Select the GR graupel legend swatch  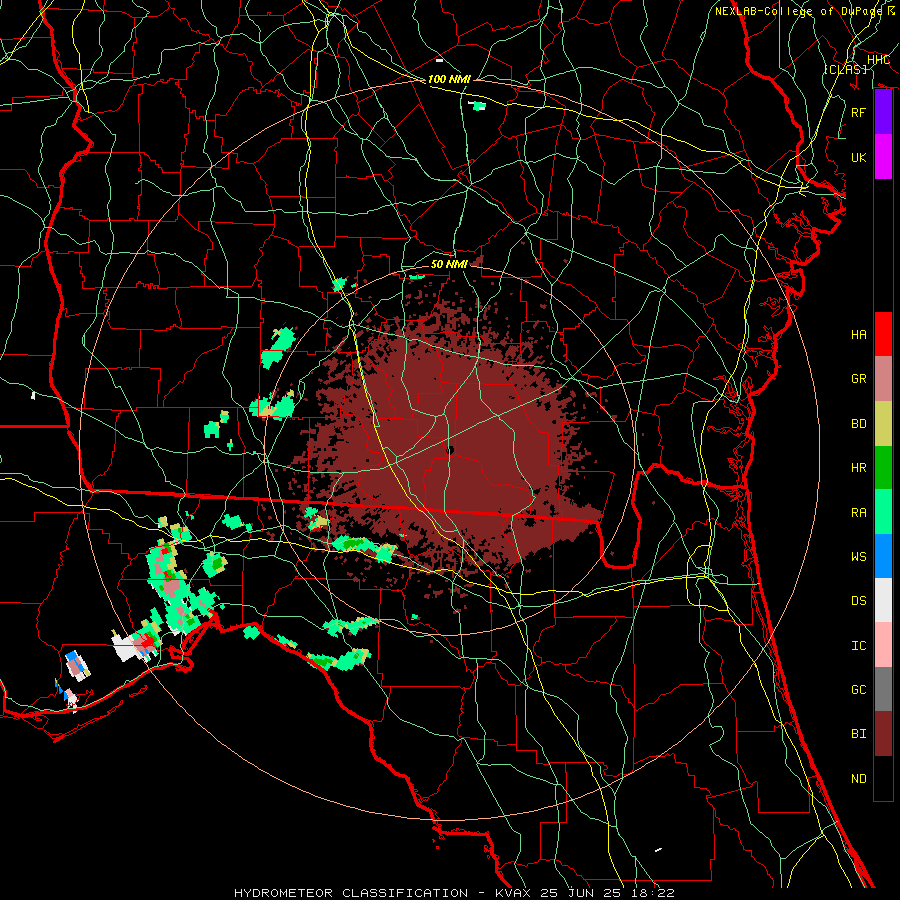pyautogui.click(x=883, y=379)
